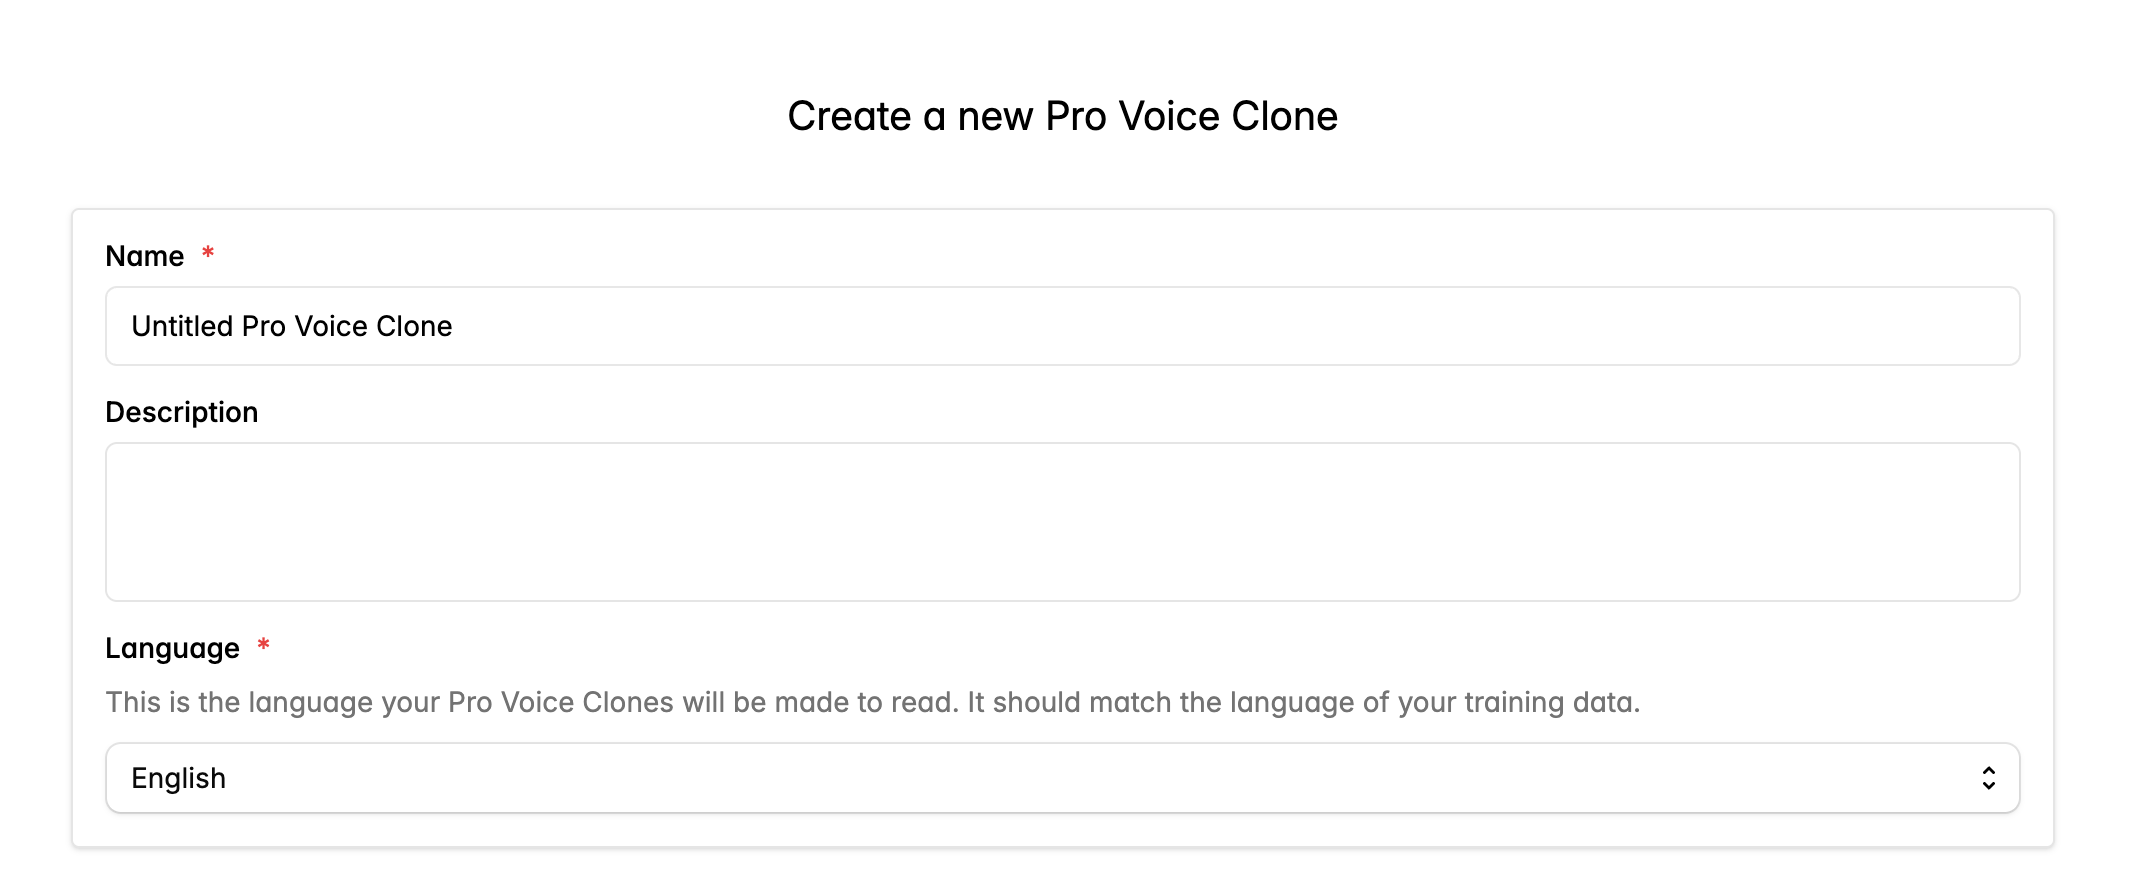Screen dimensions: 2136x896
Task: Click the 'Name' field label
Action: (145, 256)
